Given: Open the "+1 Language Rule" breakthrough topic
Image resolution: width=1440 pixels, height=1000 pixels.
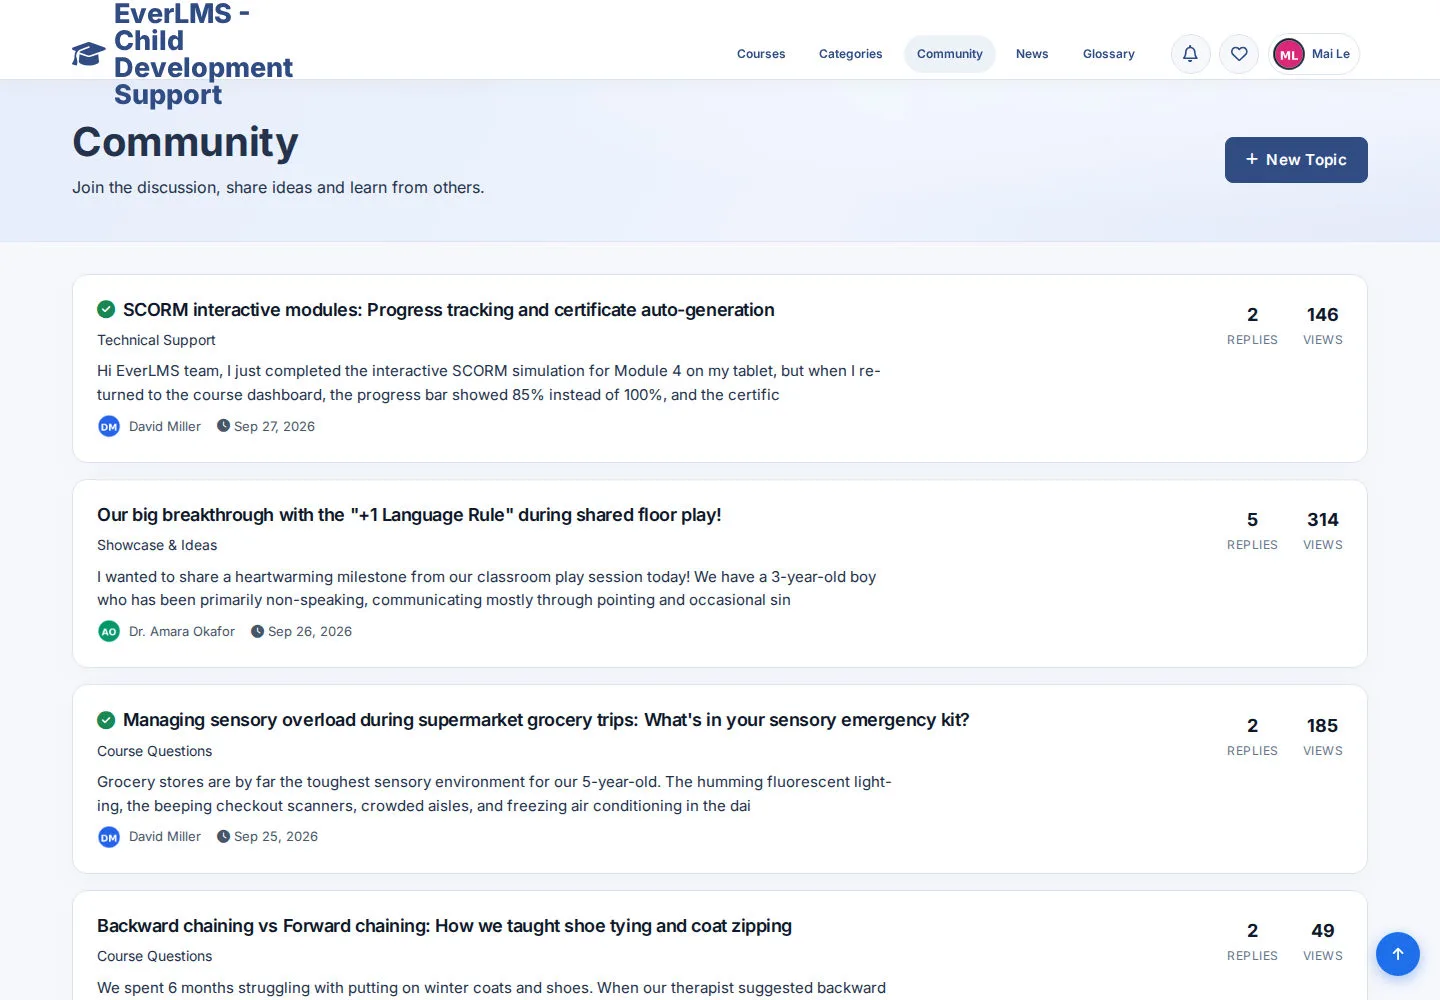Looking at the screenshot, I should click(409, 515).
